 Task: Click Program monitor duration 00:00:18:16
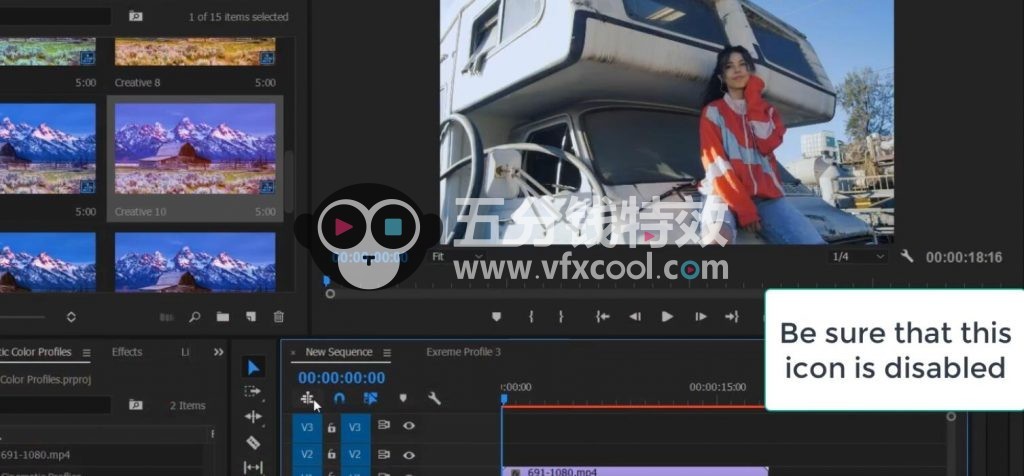(x=964, y=257)
